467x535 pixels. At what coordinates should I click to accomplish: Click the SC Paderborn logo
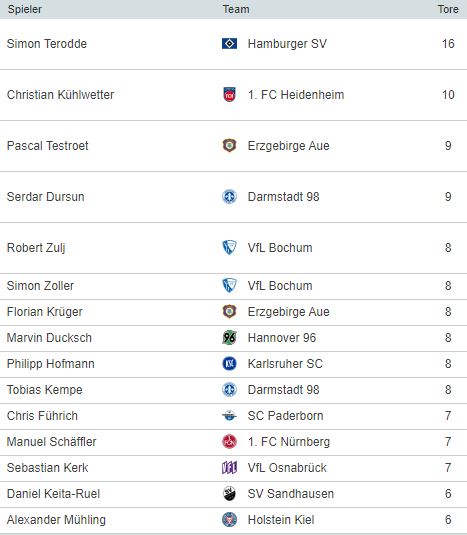click(x=229, y=416)
